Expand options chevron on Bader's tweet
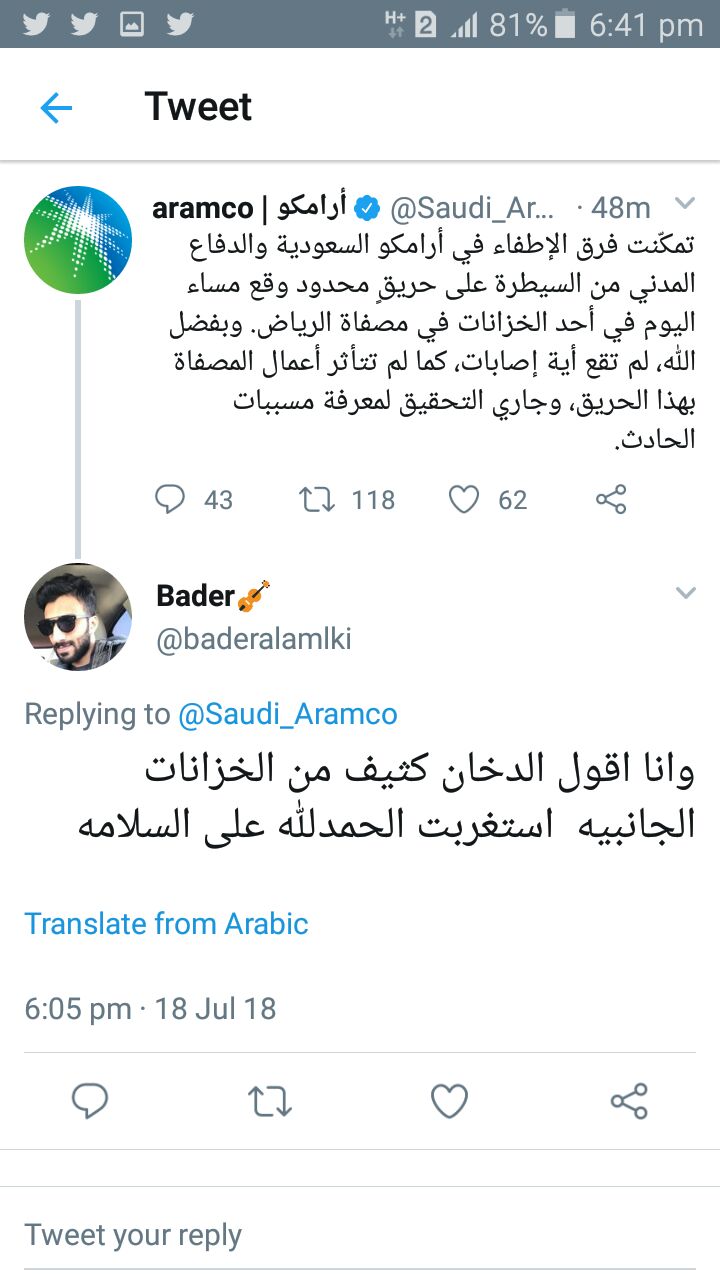Image resolution: width=720 pixels, height=1280 pixels. click(x=685, y=593)
